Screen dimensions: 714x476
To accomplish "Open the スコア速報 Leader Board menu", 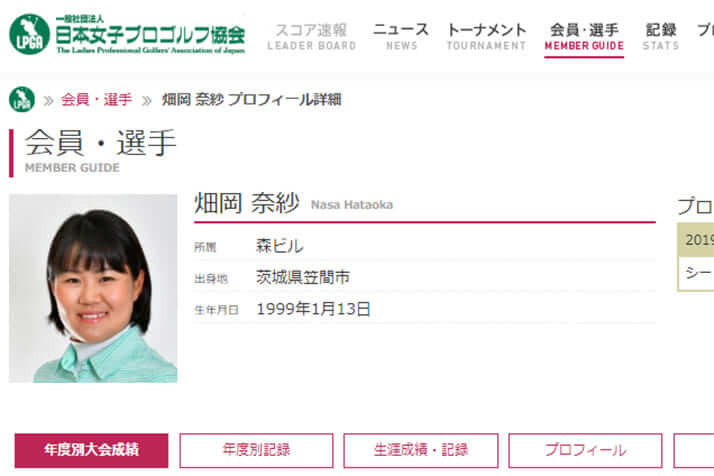I will (x=311, y=36).
